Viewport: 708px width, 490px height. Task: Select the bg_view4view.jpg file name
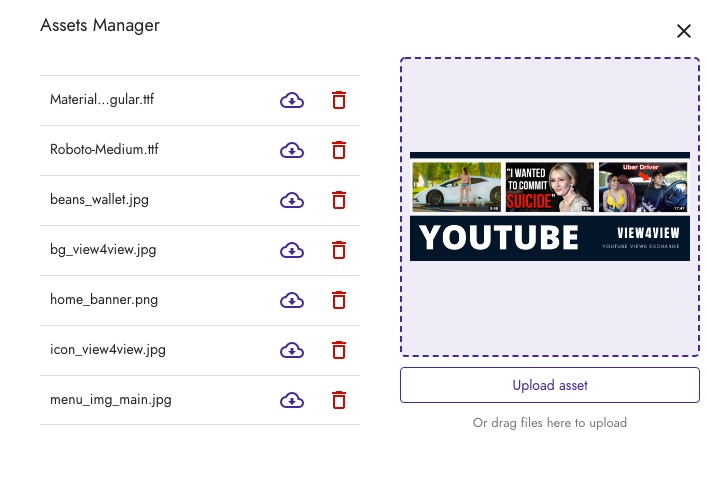(x=103, y=250)
